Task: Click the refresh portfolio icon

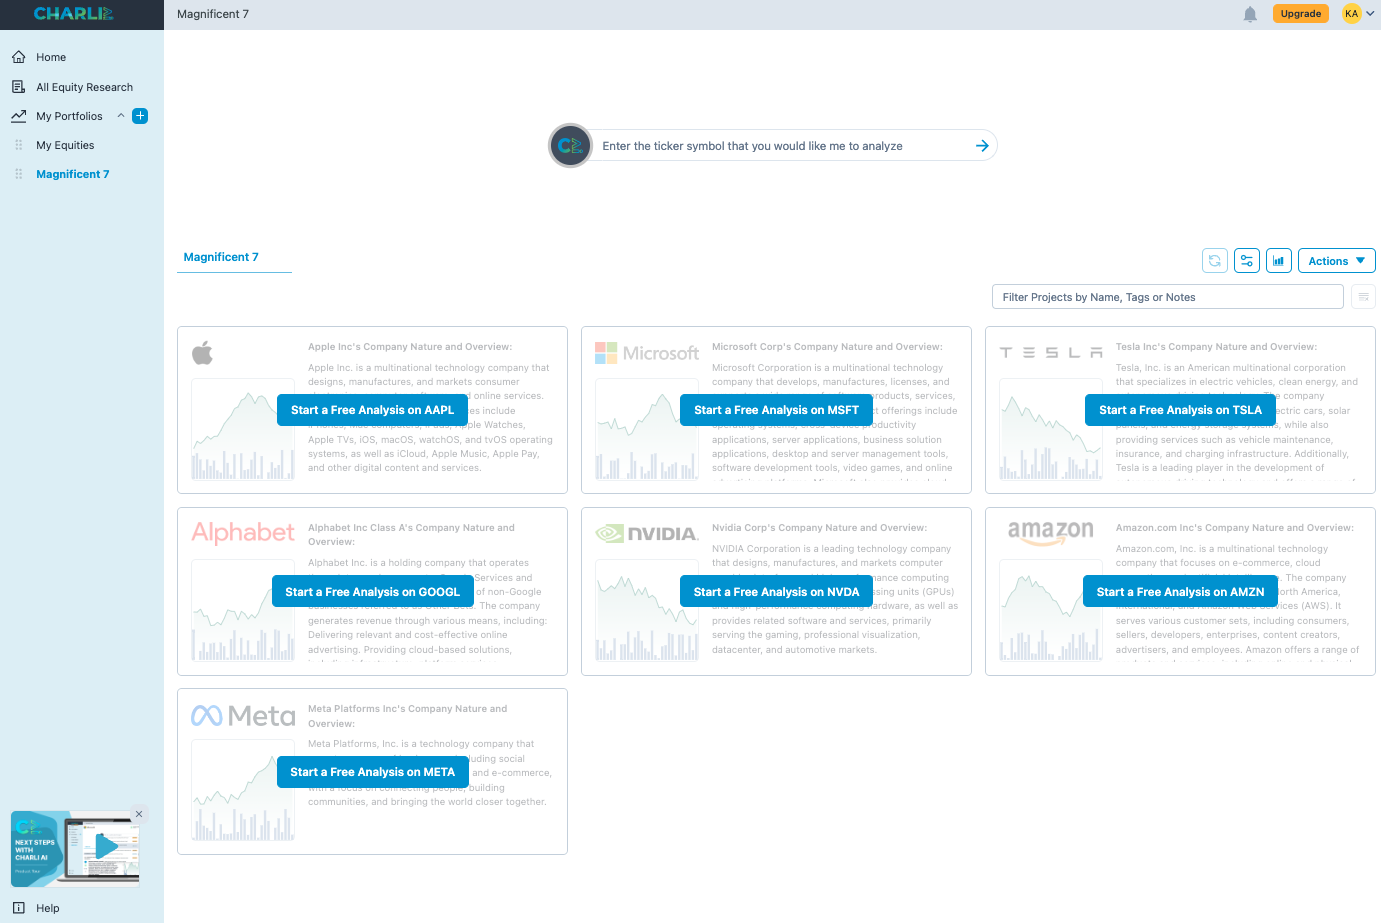Action: (1215, 260)
